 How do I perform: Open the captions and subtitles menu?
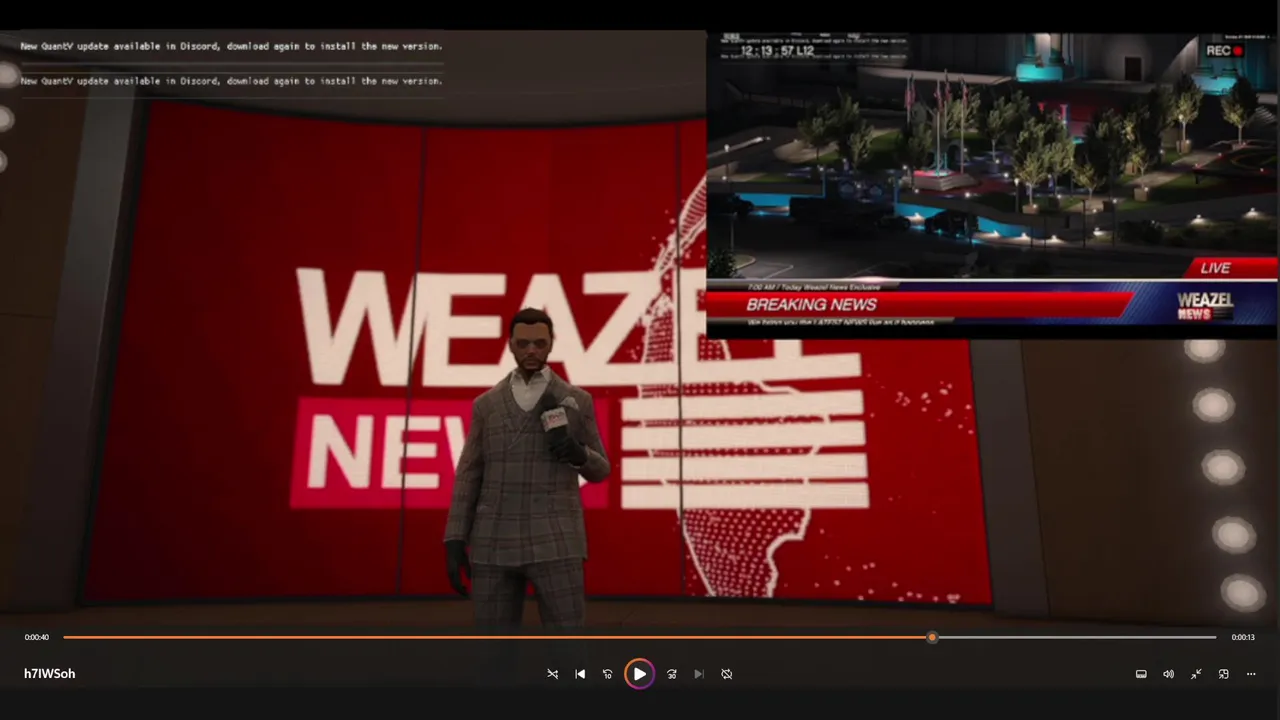tap(1141, 674)
